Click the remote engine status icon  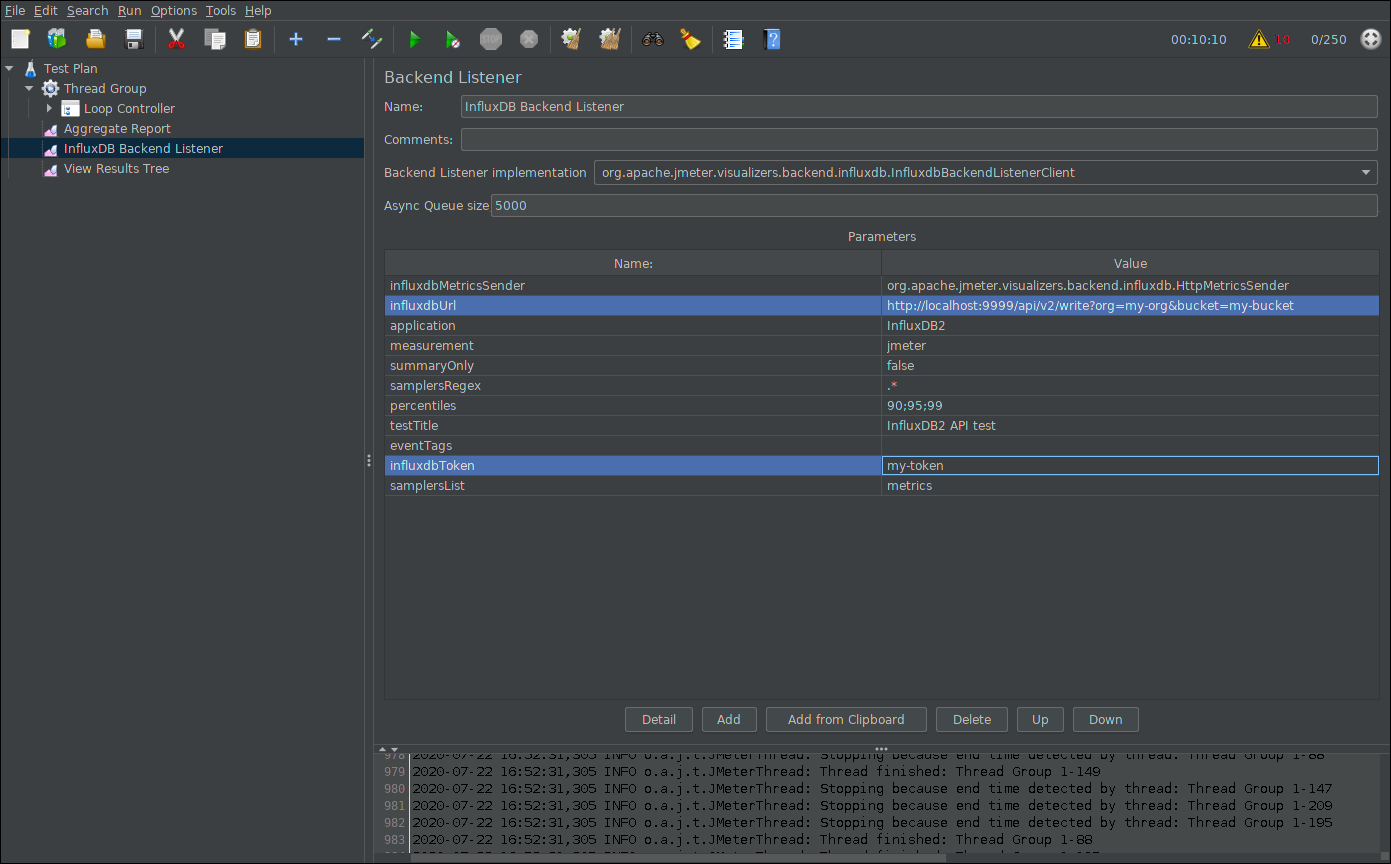pos(1370,39)
